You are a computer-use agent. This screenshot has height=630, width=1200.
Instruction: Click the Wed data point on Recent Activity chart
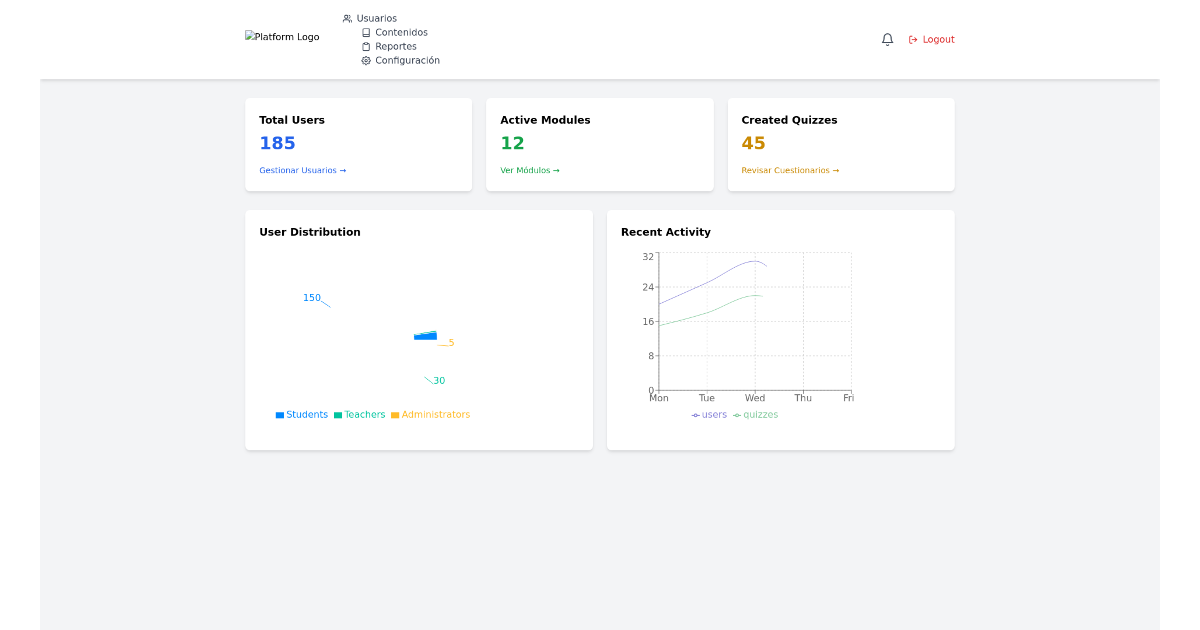pyautogui.click(x=755, y=262)
